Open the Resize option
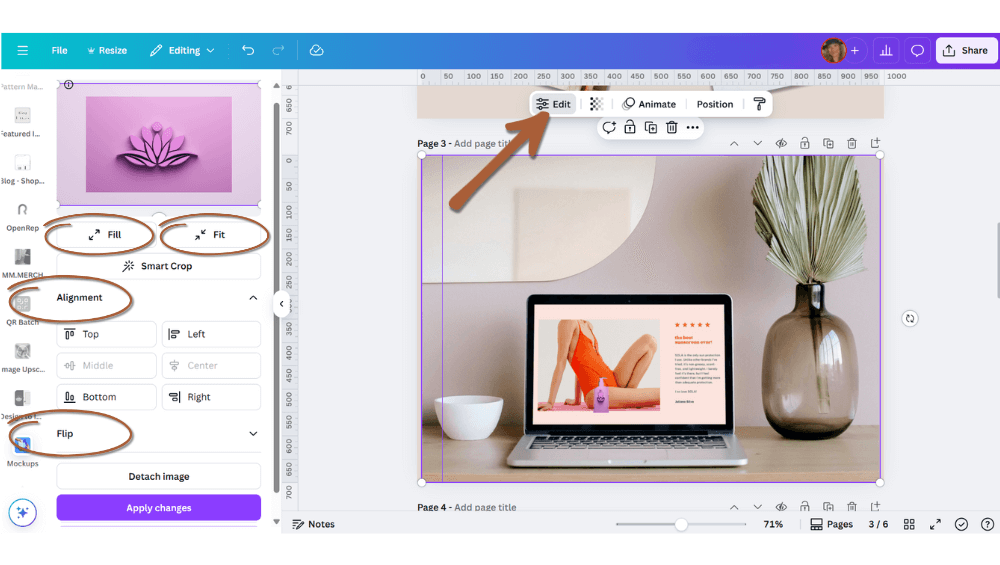 click(107, 50)
